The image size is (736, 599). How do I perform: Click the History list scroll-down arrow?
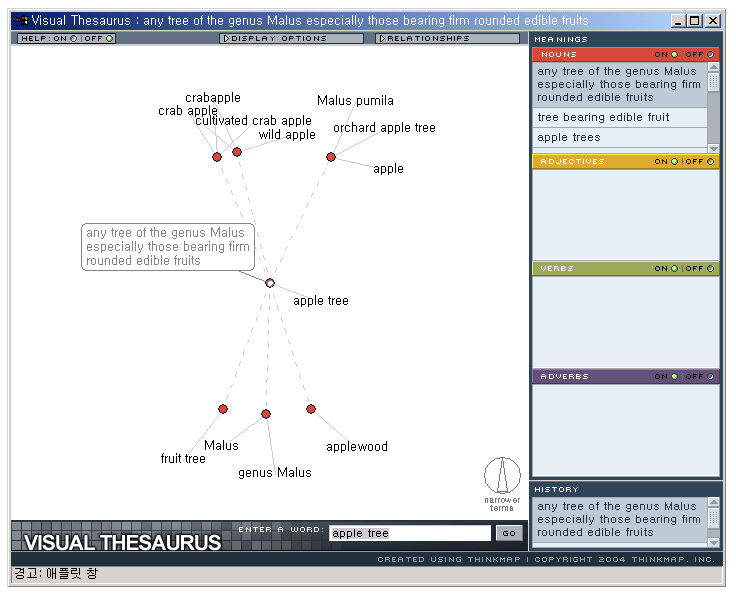tap(713, 543)
